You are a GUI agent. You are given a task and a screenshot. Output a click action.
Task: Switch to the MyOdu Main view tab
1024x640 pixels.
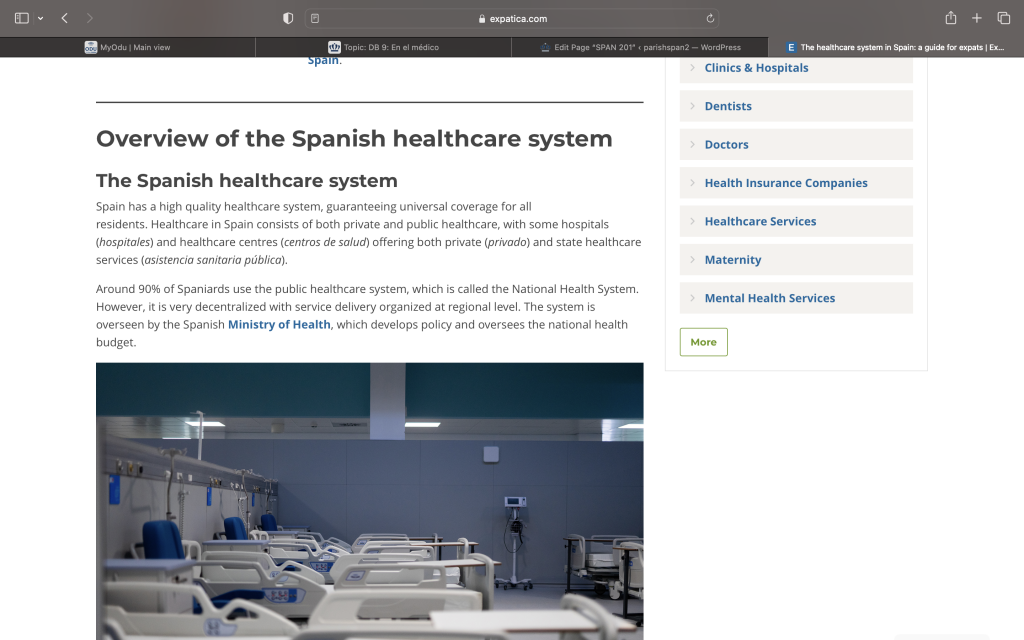point(127,47)
